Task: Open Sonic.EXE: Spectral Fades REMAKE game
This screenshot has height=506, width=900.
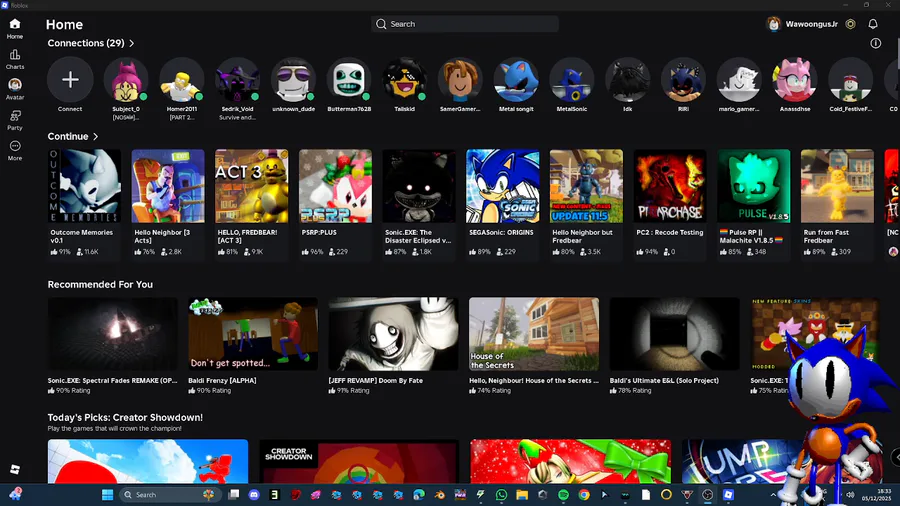Action: pos(112,345)
